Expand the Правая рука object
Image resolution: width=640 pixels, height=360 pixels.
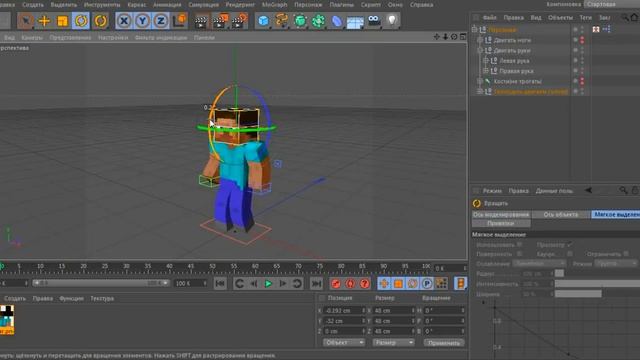[486, 71]
